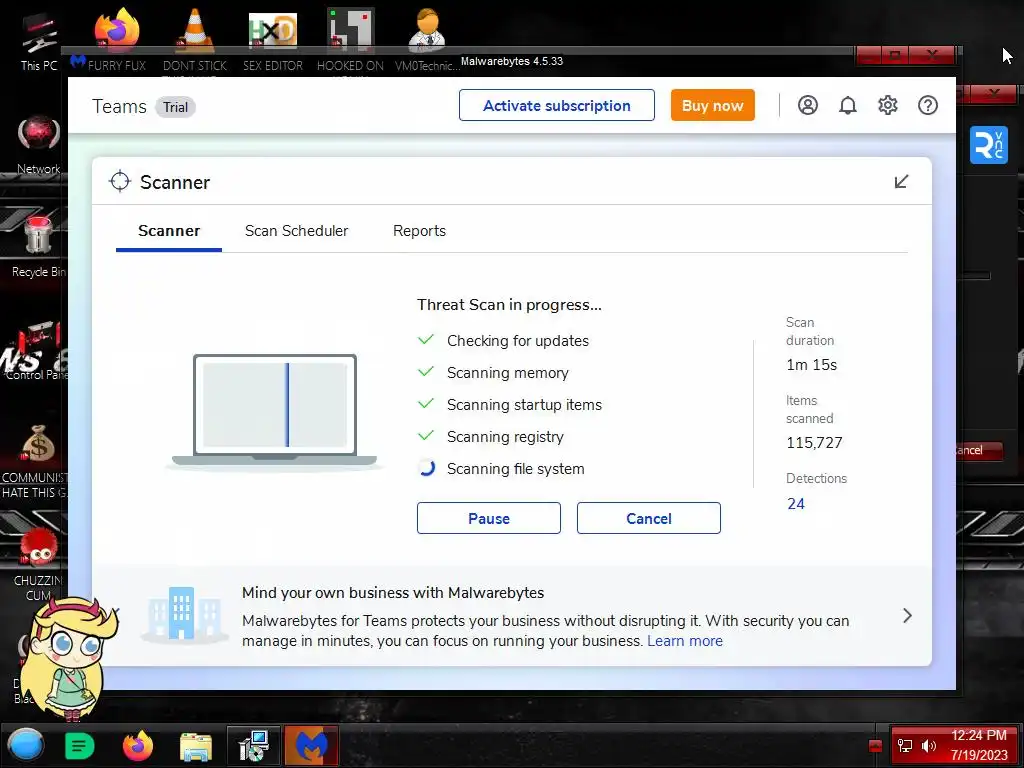
Task: Open VLC cone DONT STICK shortcut
Action: pyautogui.click(x=195, y=40)
